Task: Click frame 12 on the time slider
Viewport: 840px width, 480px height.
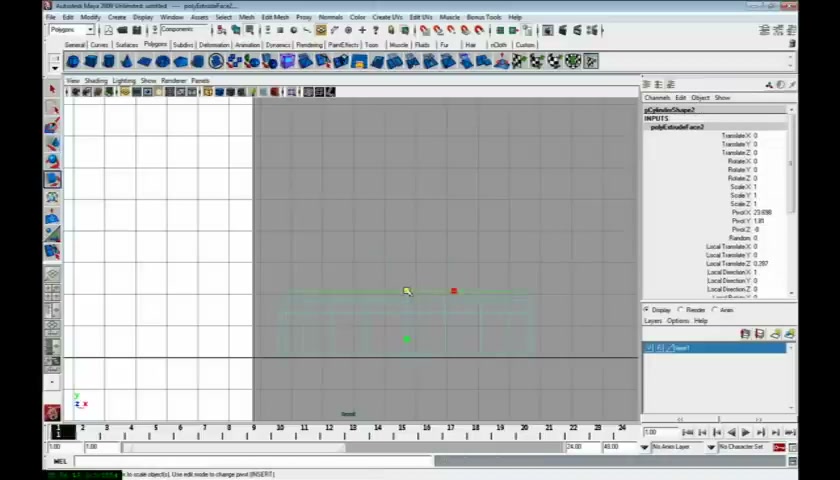Action: click(329, 428)
